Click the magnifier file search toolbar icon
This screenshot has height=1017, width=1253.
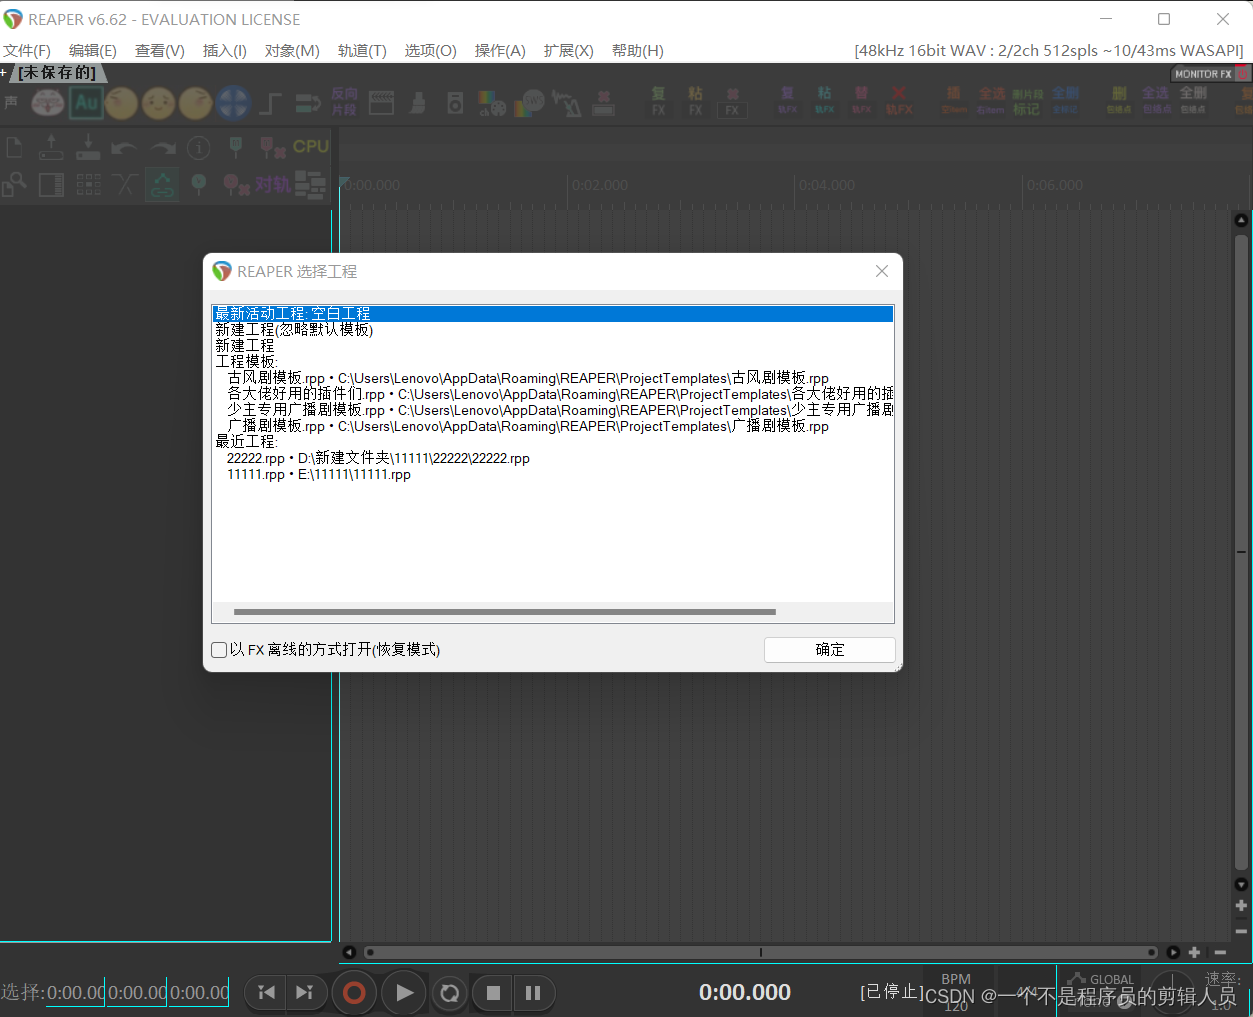click(x=14, y=184)
